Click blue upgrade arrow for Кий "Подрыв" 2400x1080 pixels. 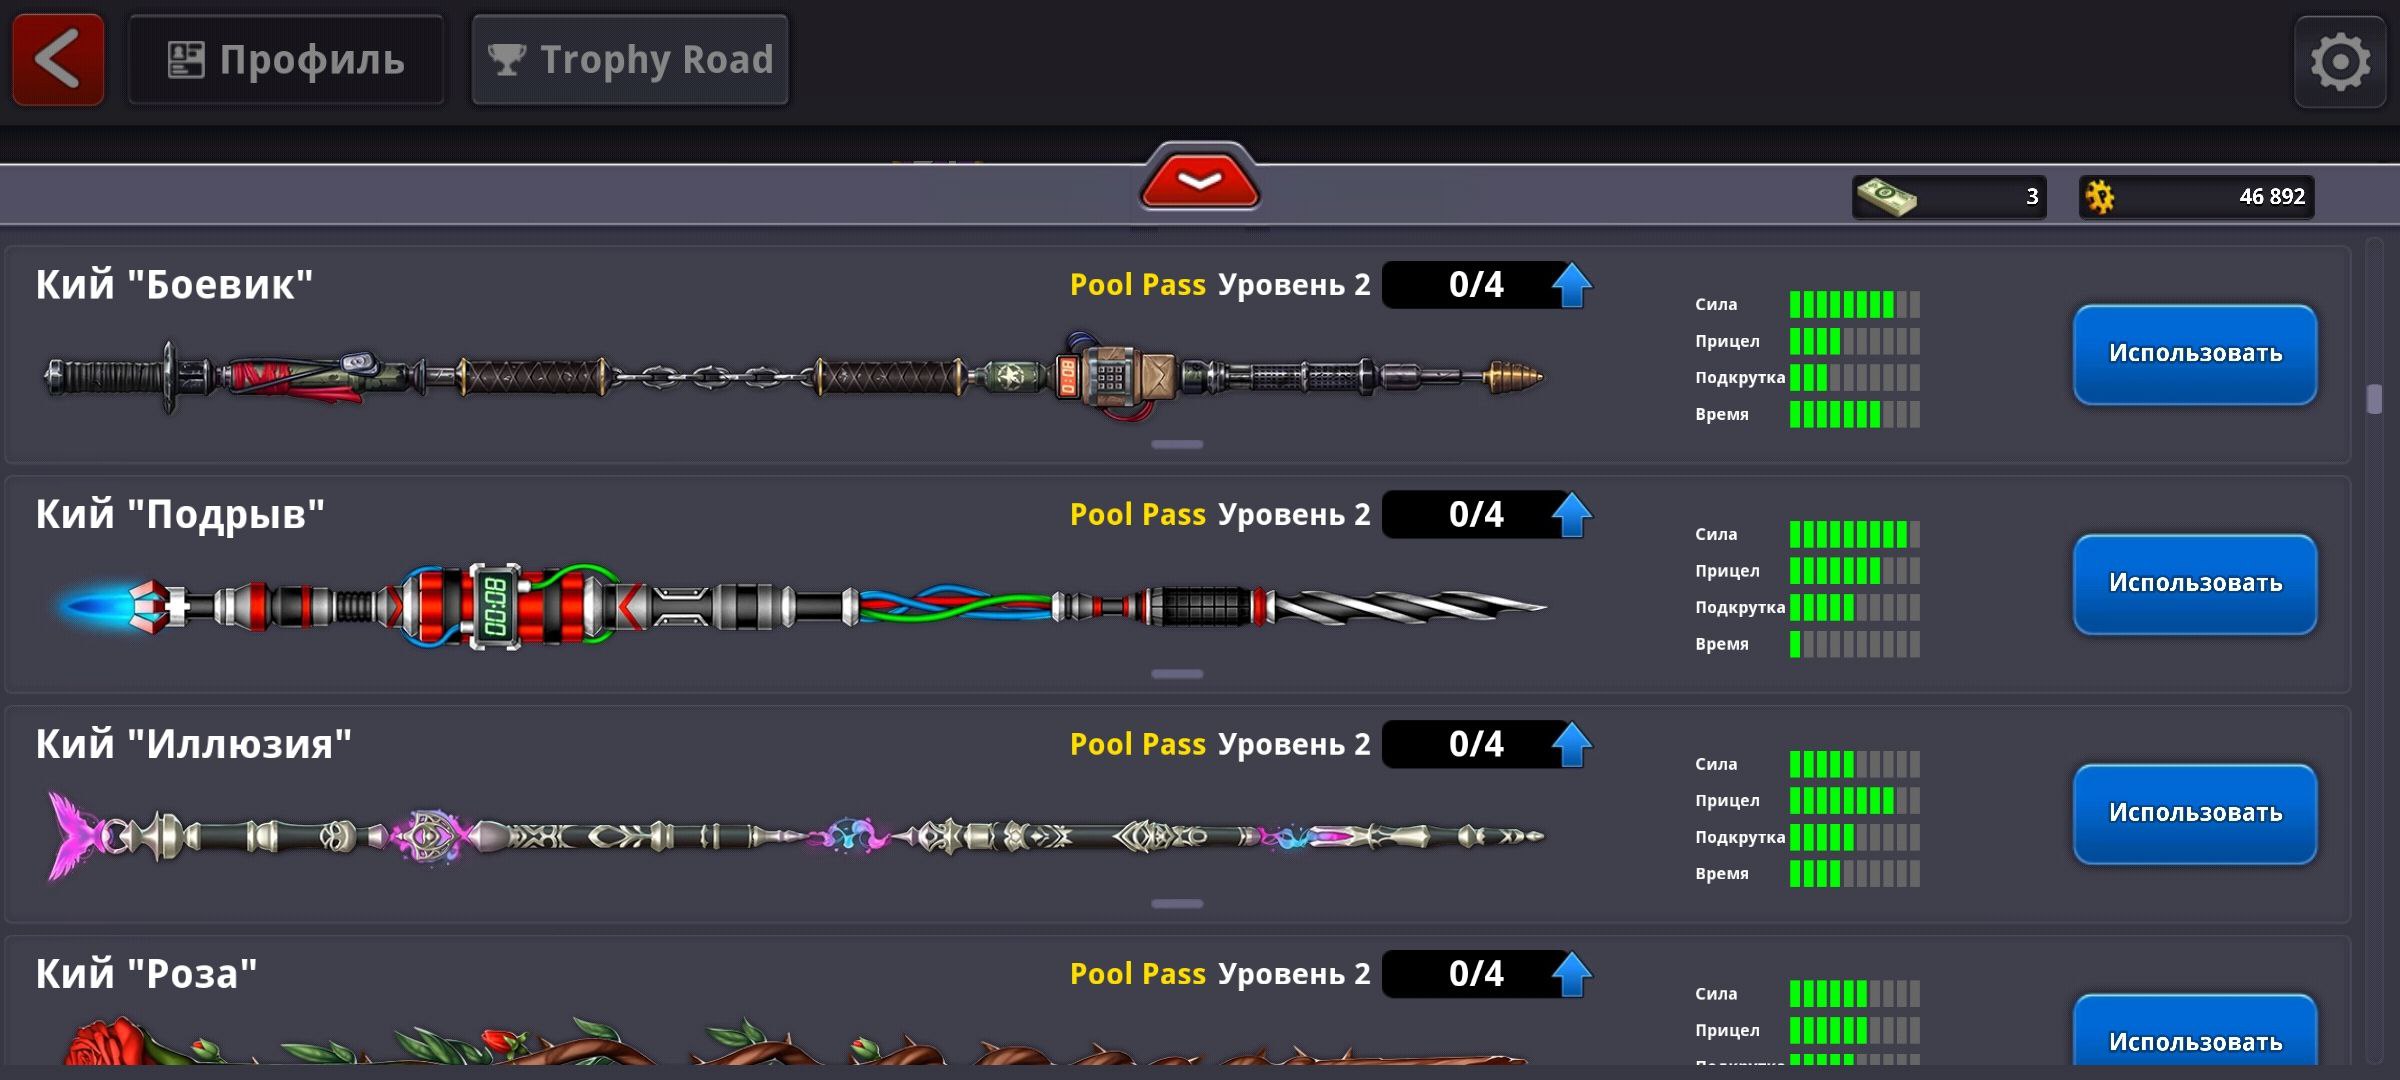pos(1572,515)
